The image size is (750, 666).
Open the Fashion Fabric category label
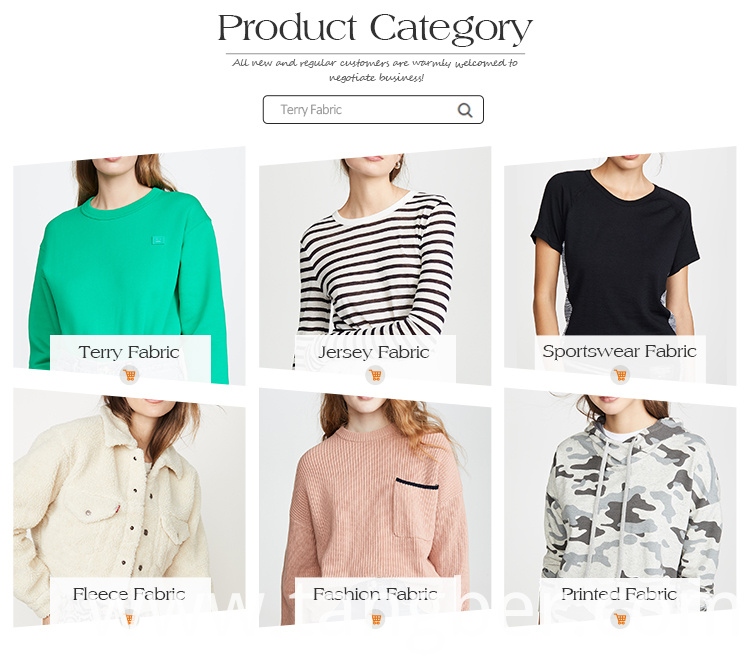[x=375, y=594]
